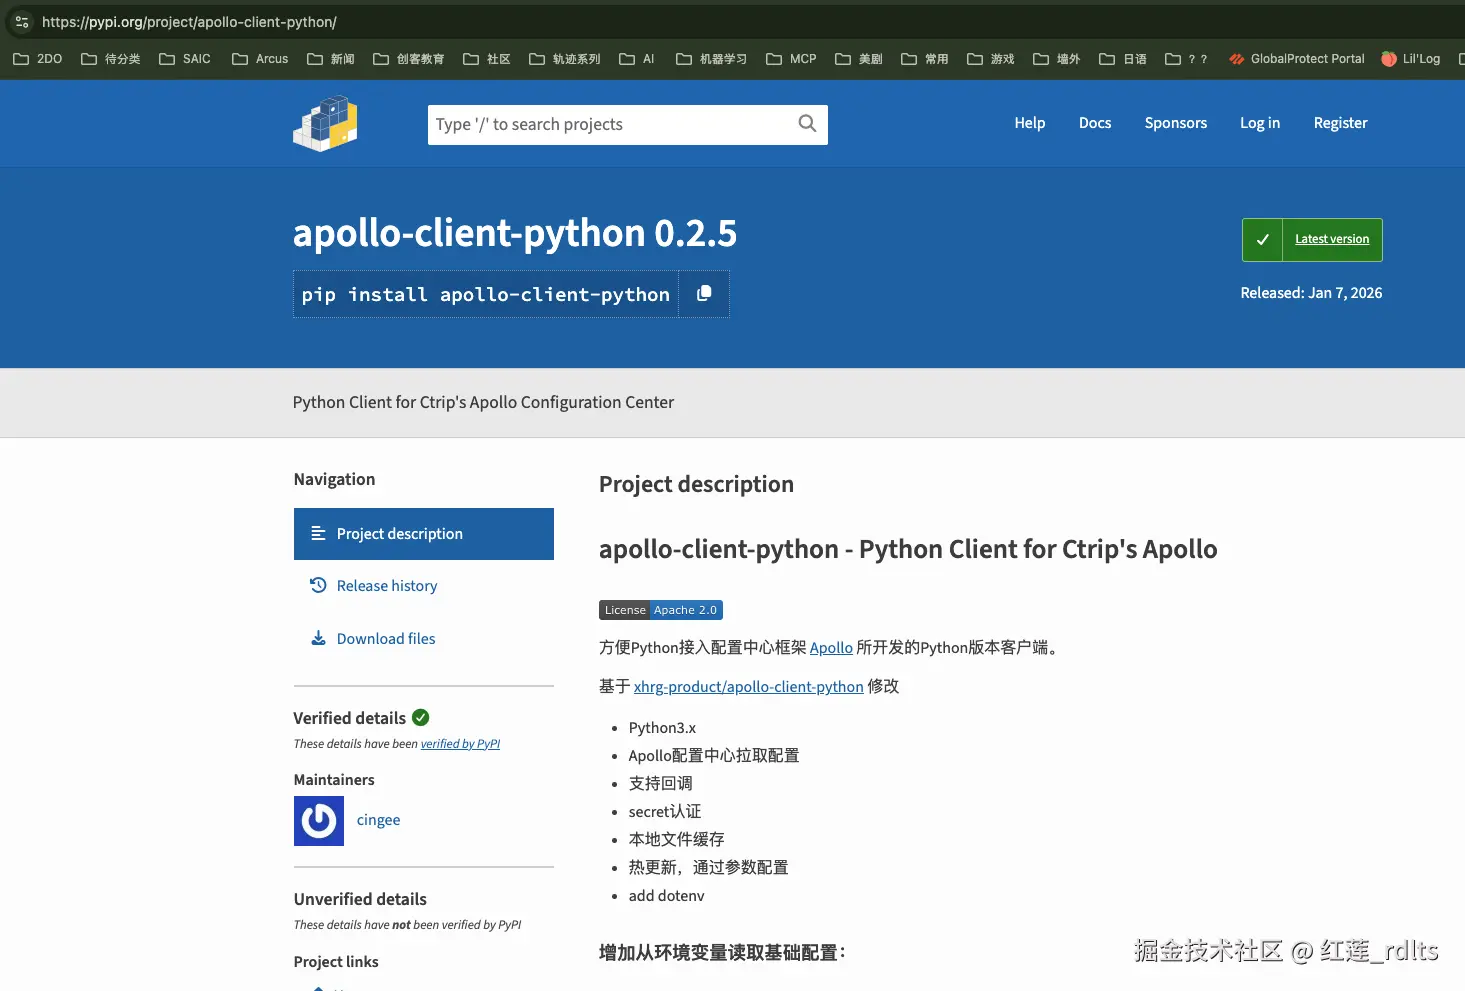Click the green checkmark on Latest version
Image resolution: width=1465 pixels, height=991 pixels.
[x=1262, y=240]
